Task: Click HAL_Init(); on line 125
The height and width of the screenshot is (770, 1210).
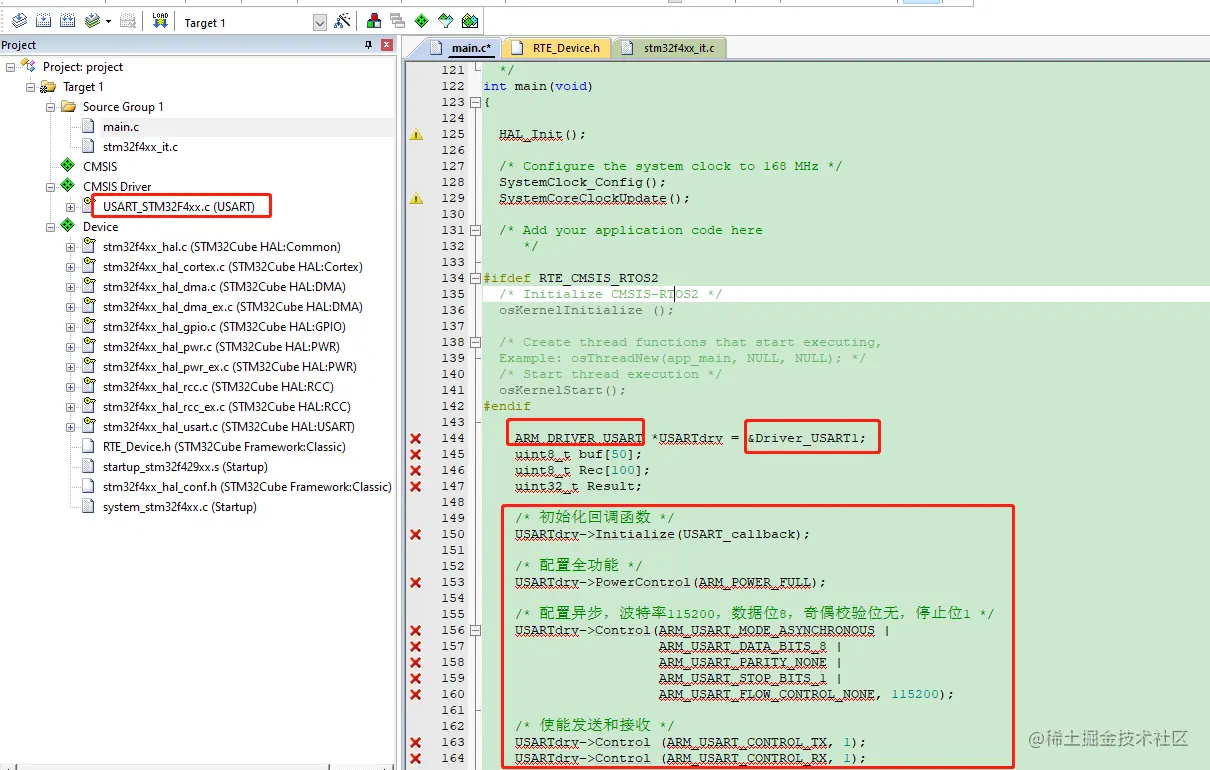Action: coord(542,134)
